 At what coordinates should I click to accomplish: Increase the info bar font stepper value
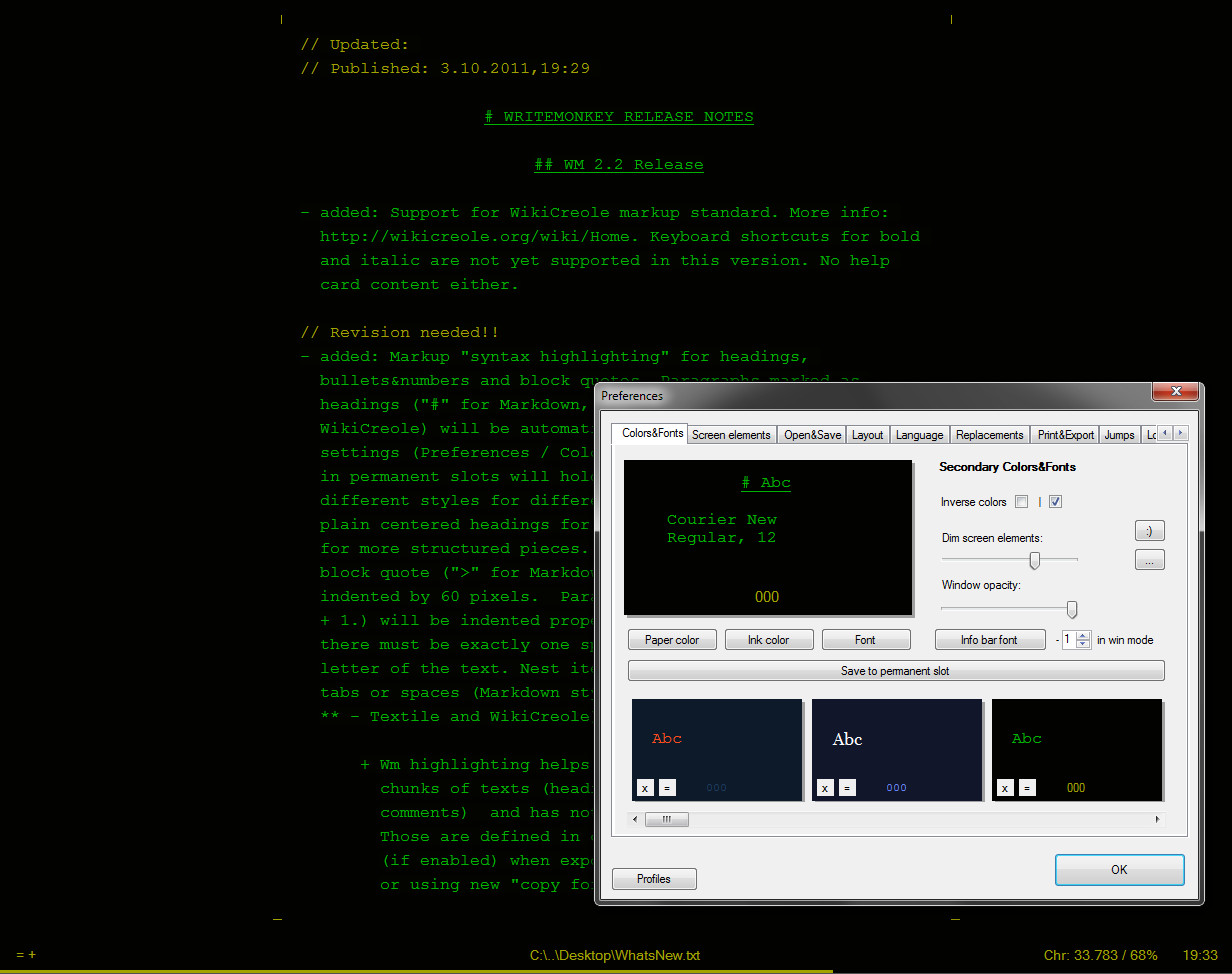[x=1083, y=636]
